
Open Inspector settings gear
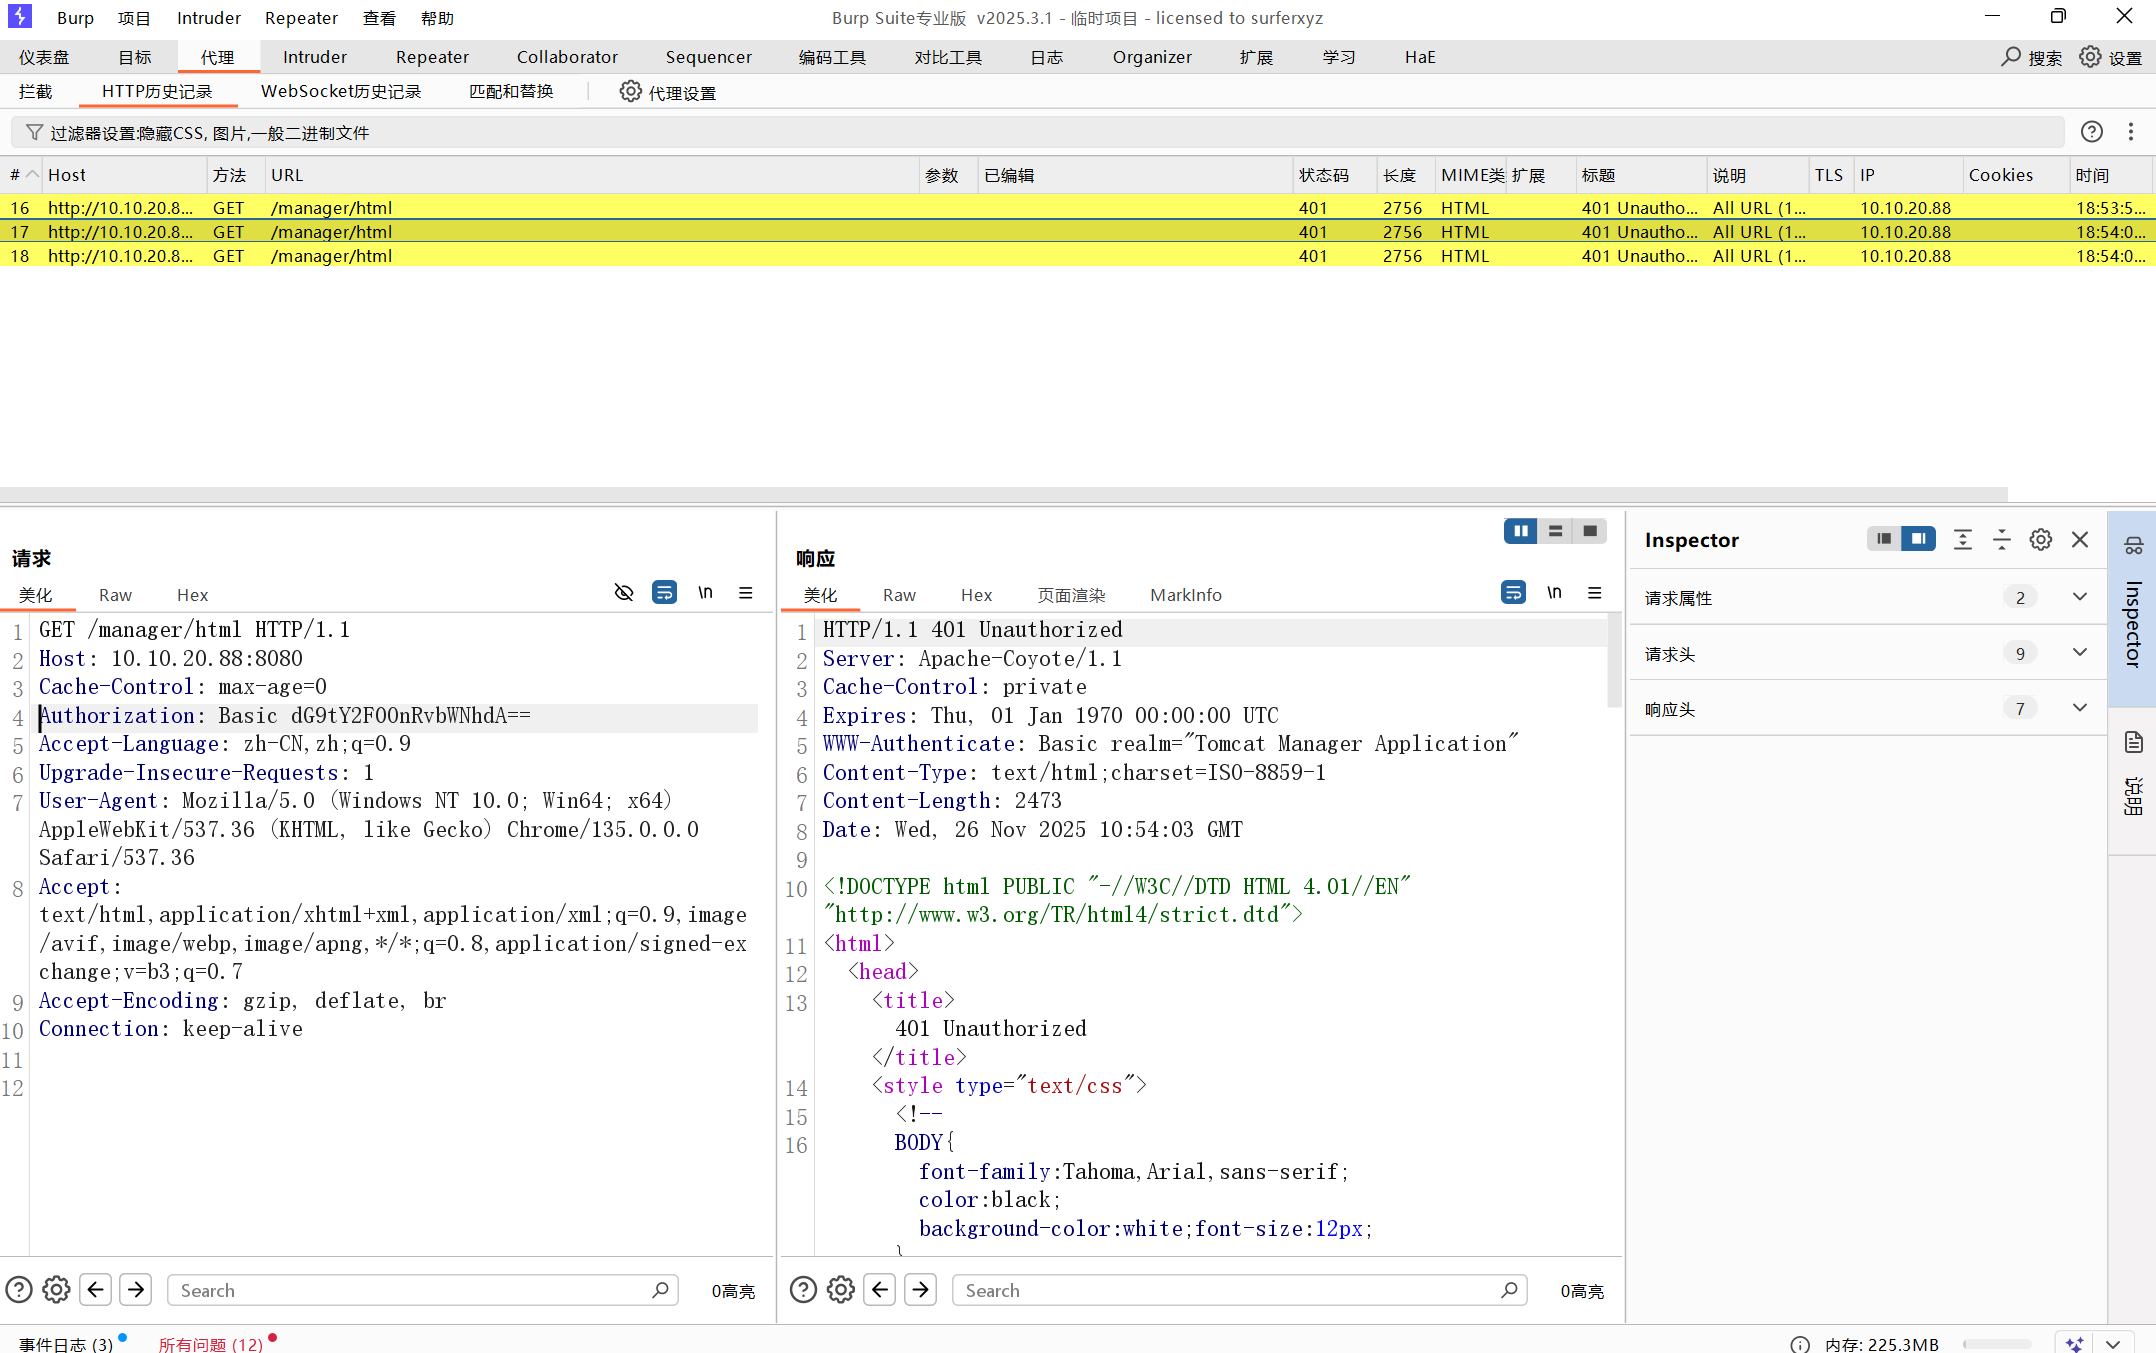(2040, 540)
